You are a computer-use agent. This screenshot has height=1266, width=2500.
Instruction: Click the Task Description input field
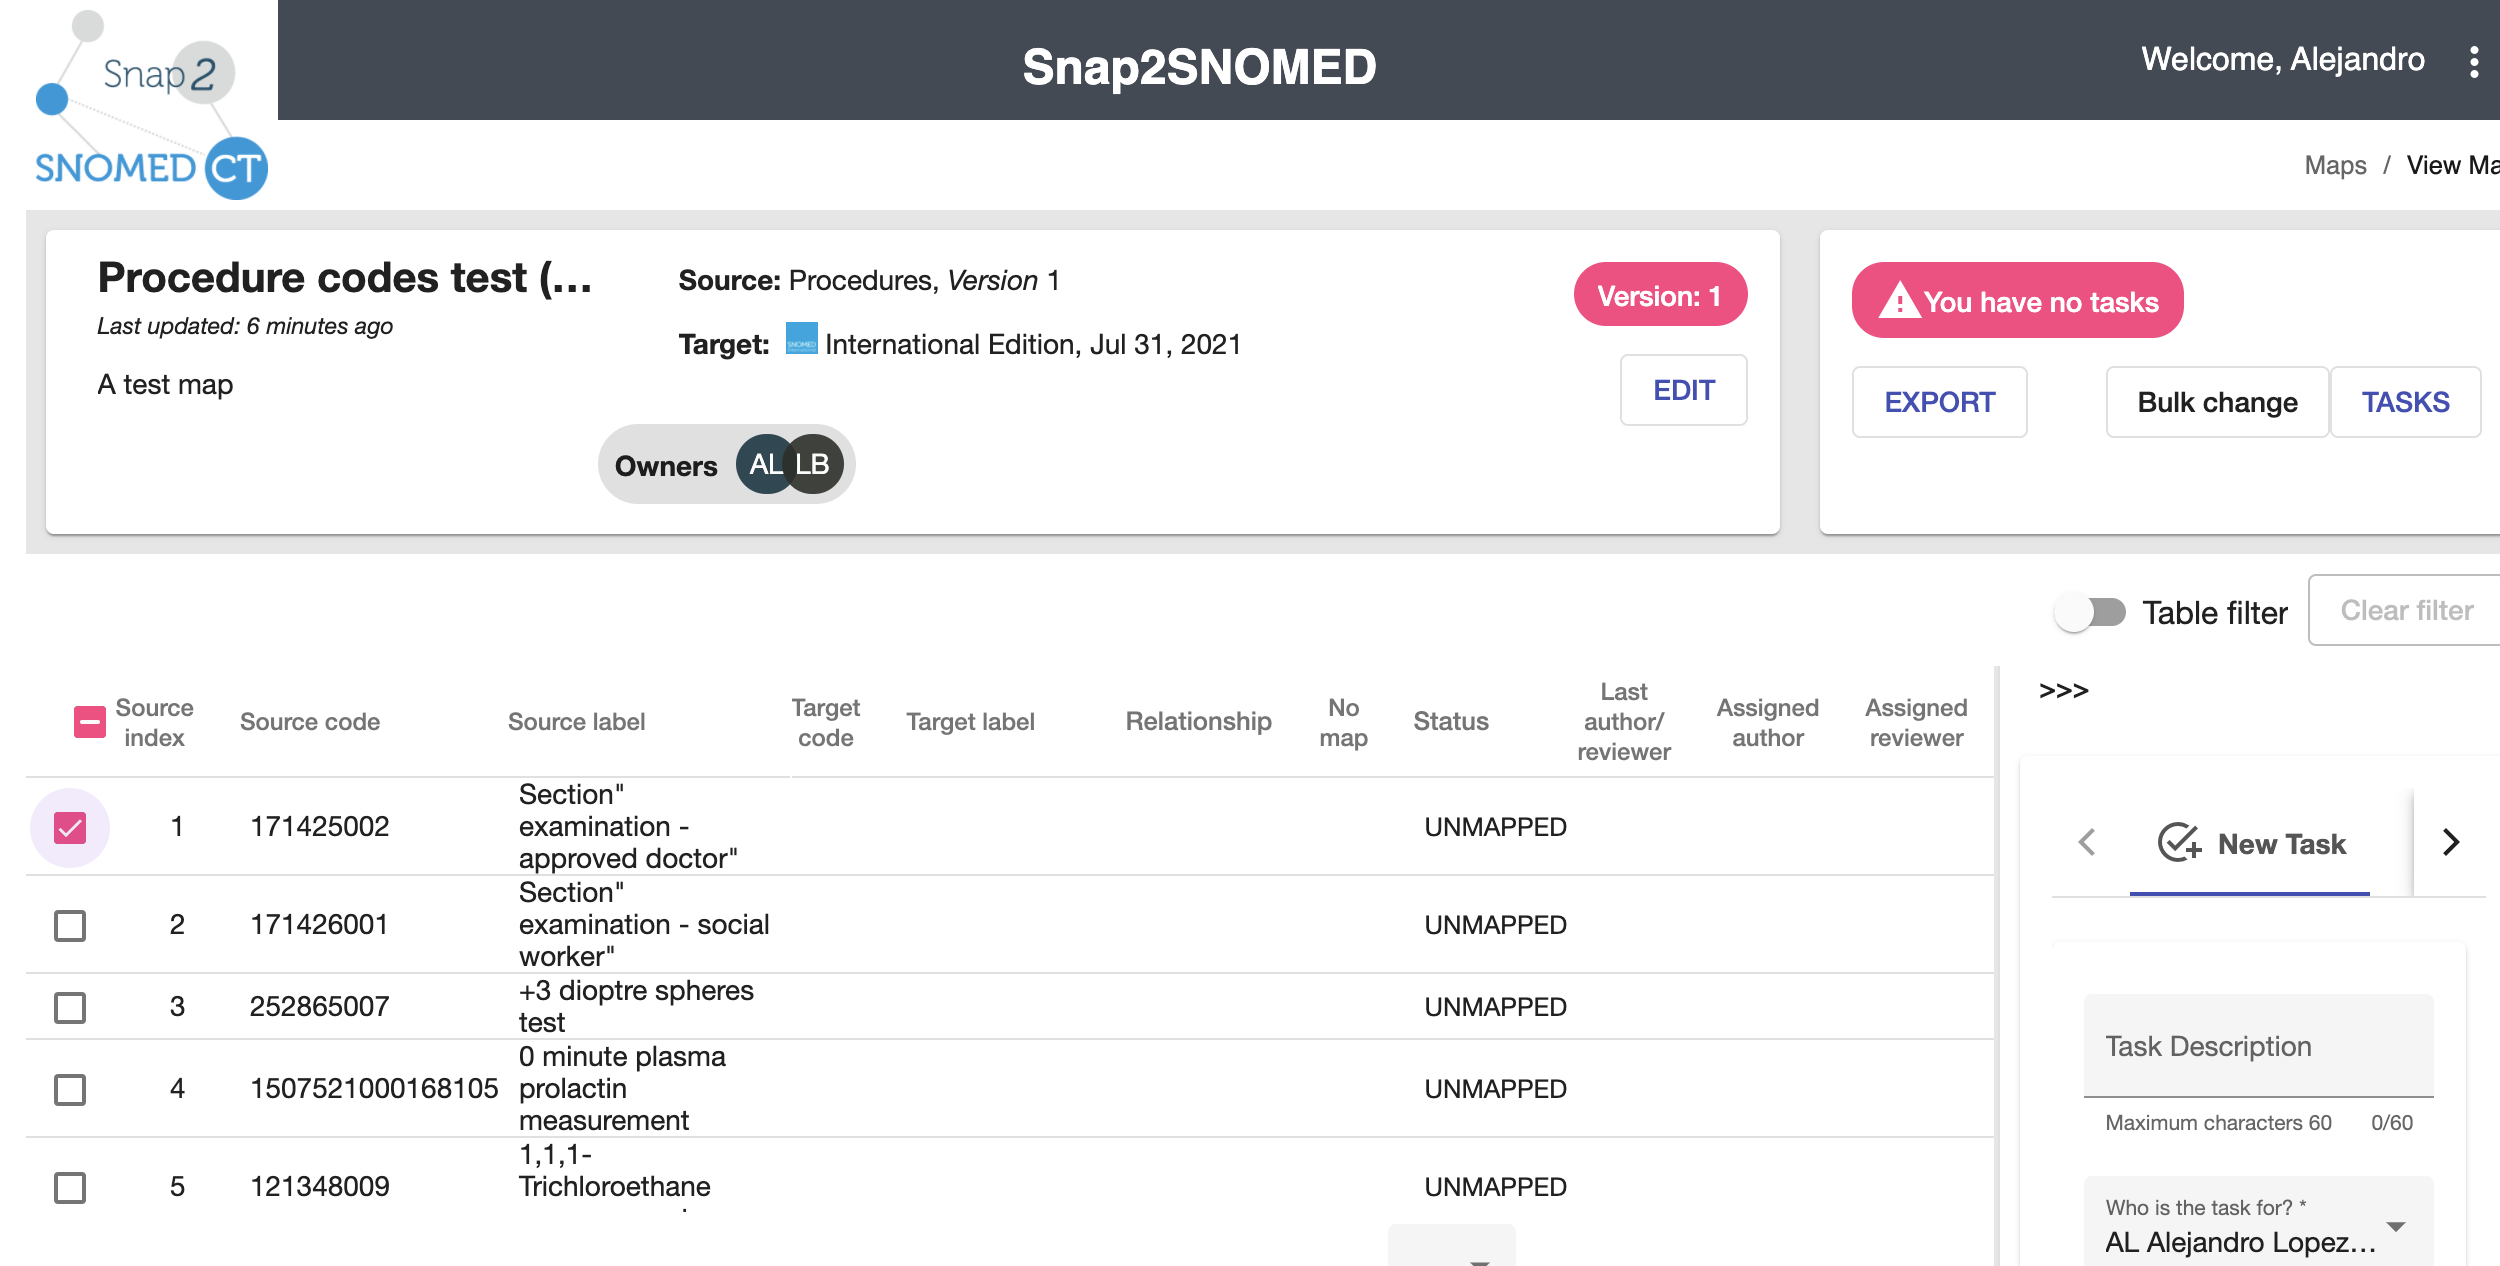(2258, 1046)
